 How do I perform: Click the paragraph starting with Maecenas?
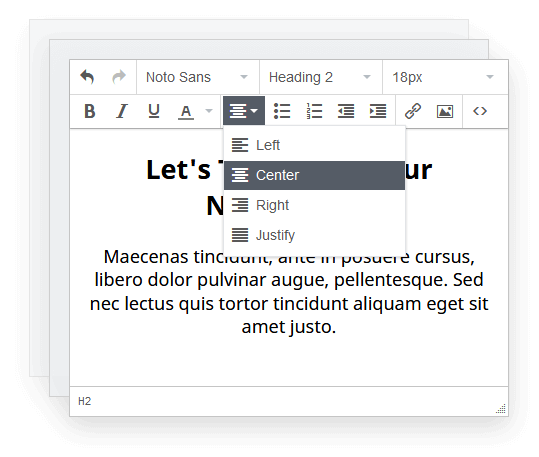[289, 292]
